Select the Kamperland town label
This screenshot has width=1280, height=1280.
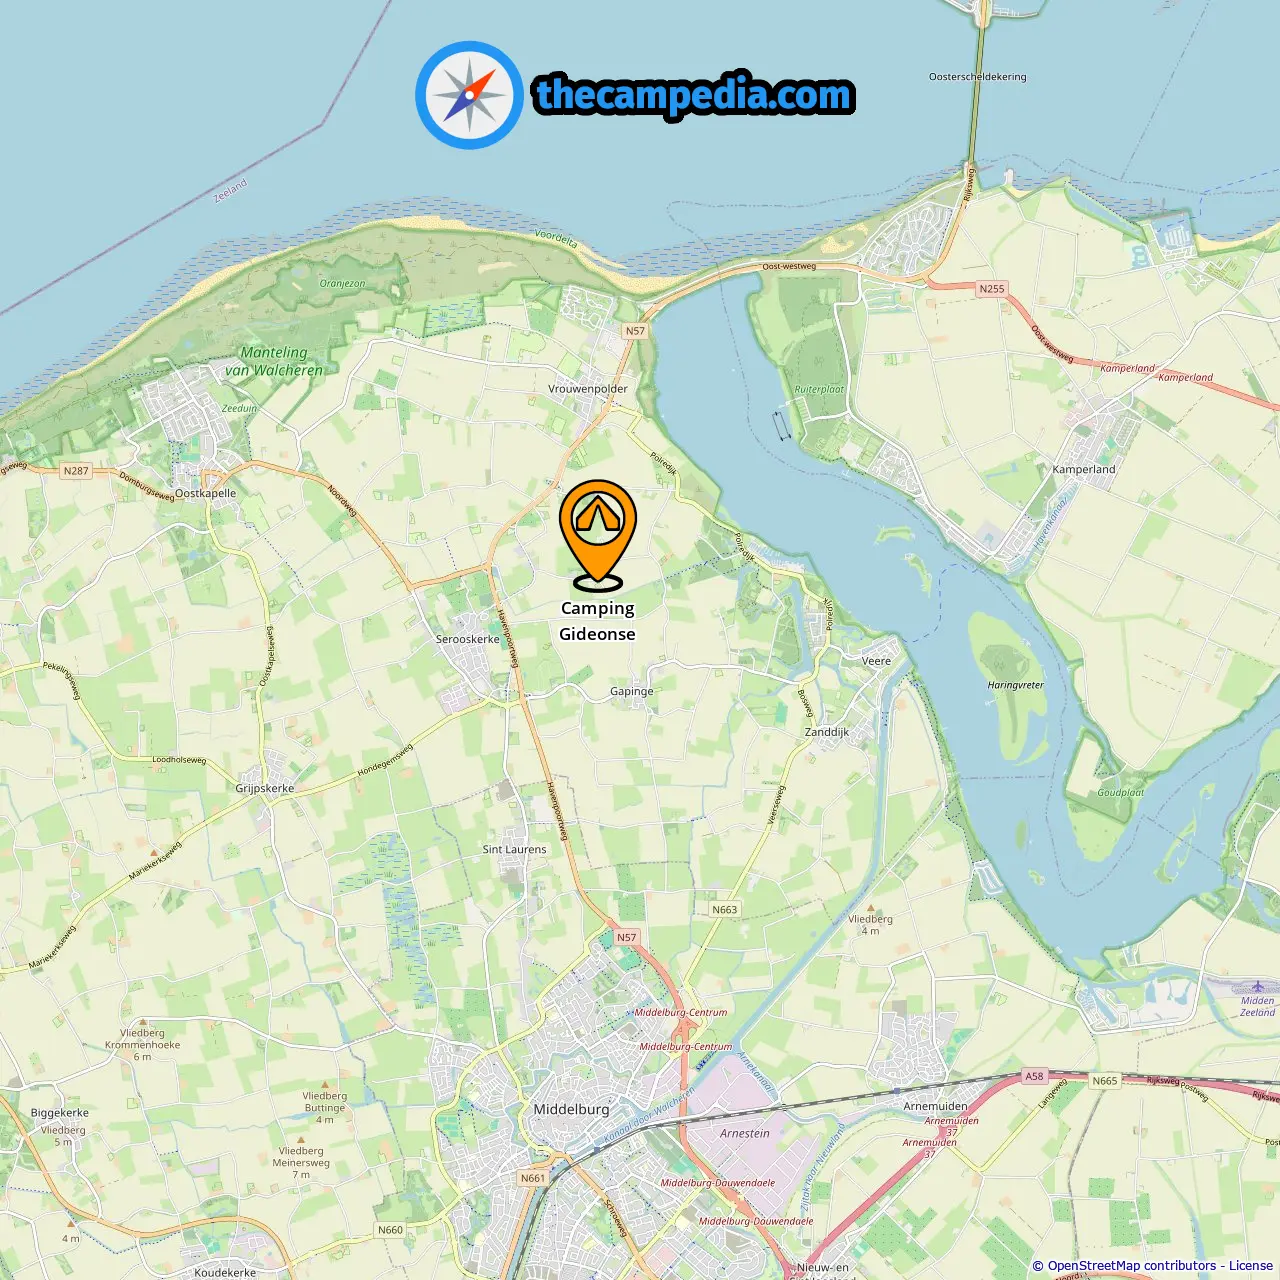point(1084,469)
